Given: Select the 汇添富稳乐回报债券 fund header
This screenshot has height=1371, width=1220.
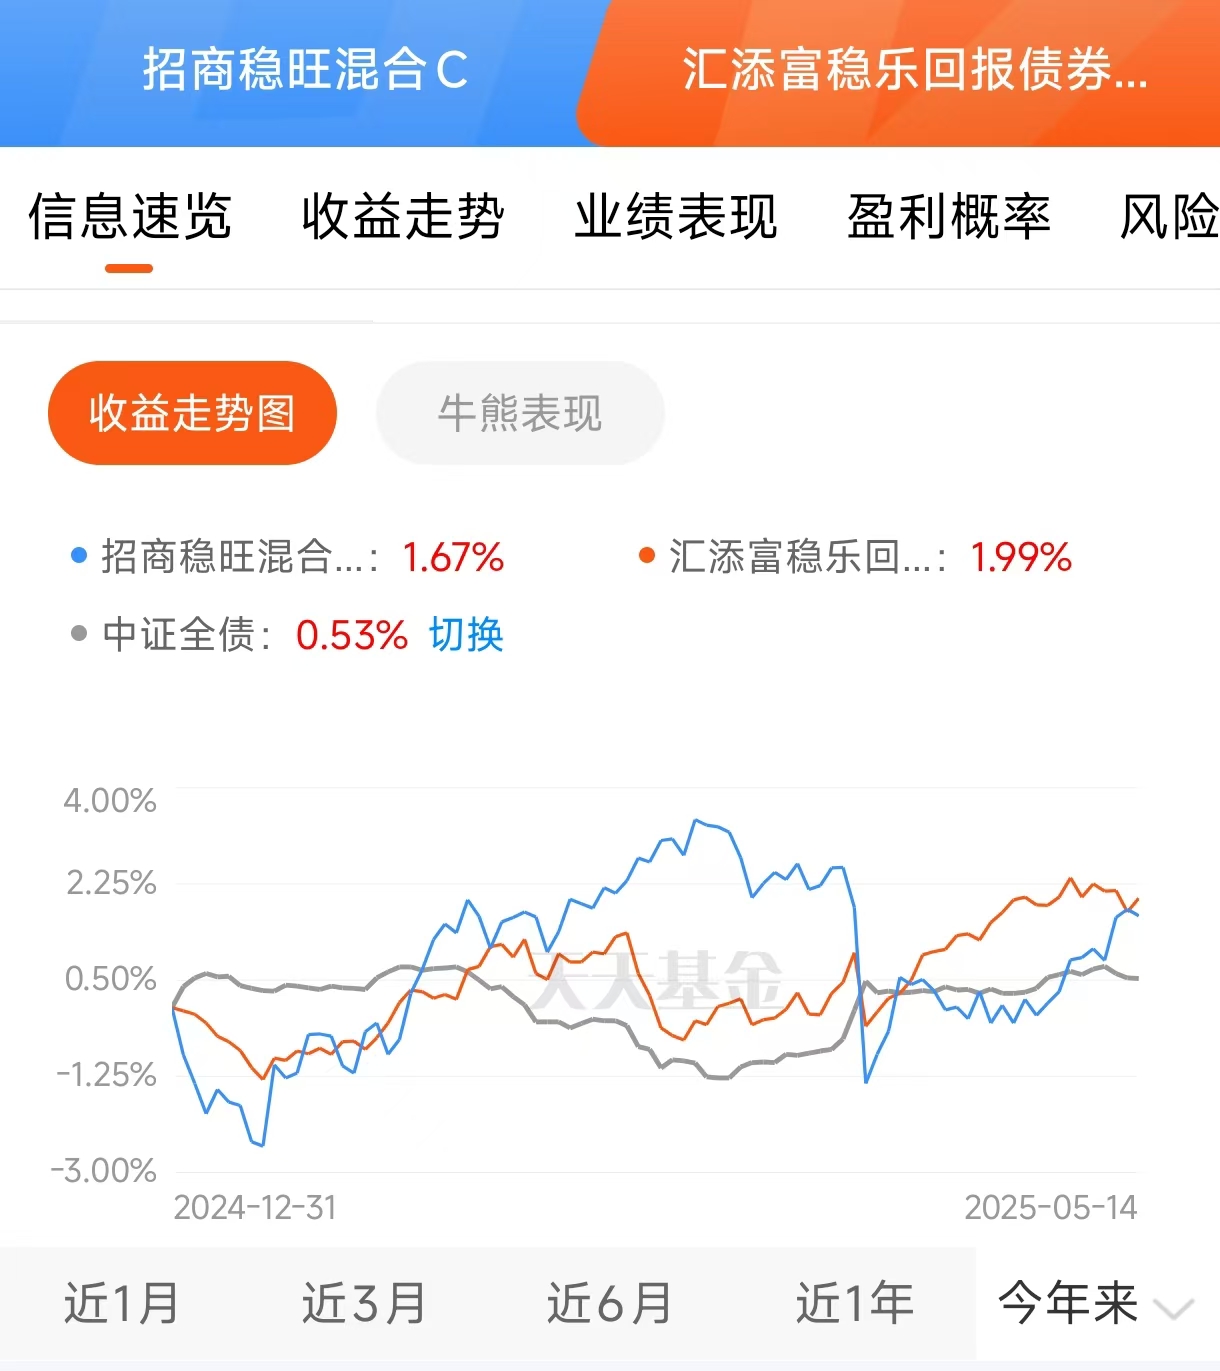Looking at the screenshot, I should pos(914,70).
